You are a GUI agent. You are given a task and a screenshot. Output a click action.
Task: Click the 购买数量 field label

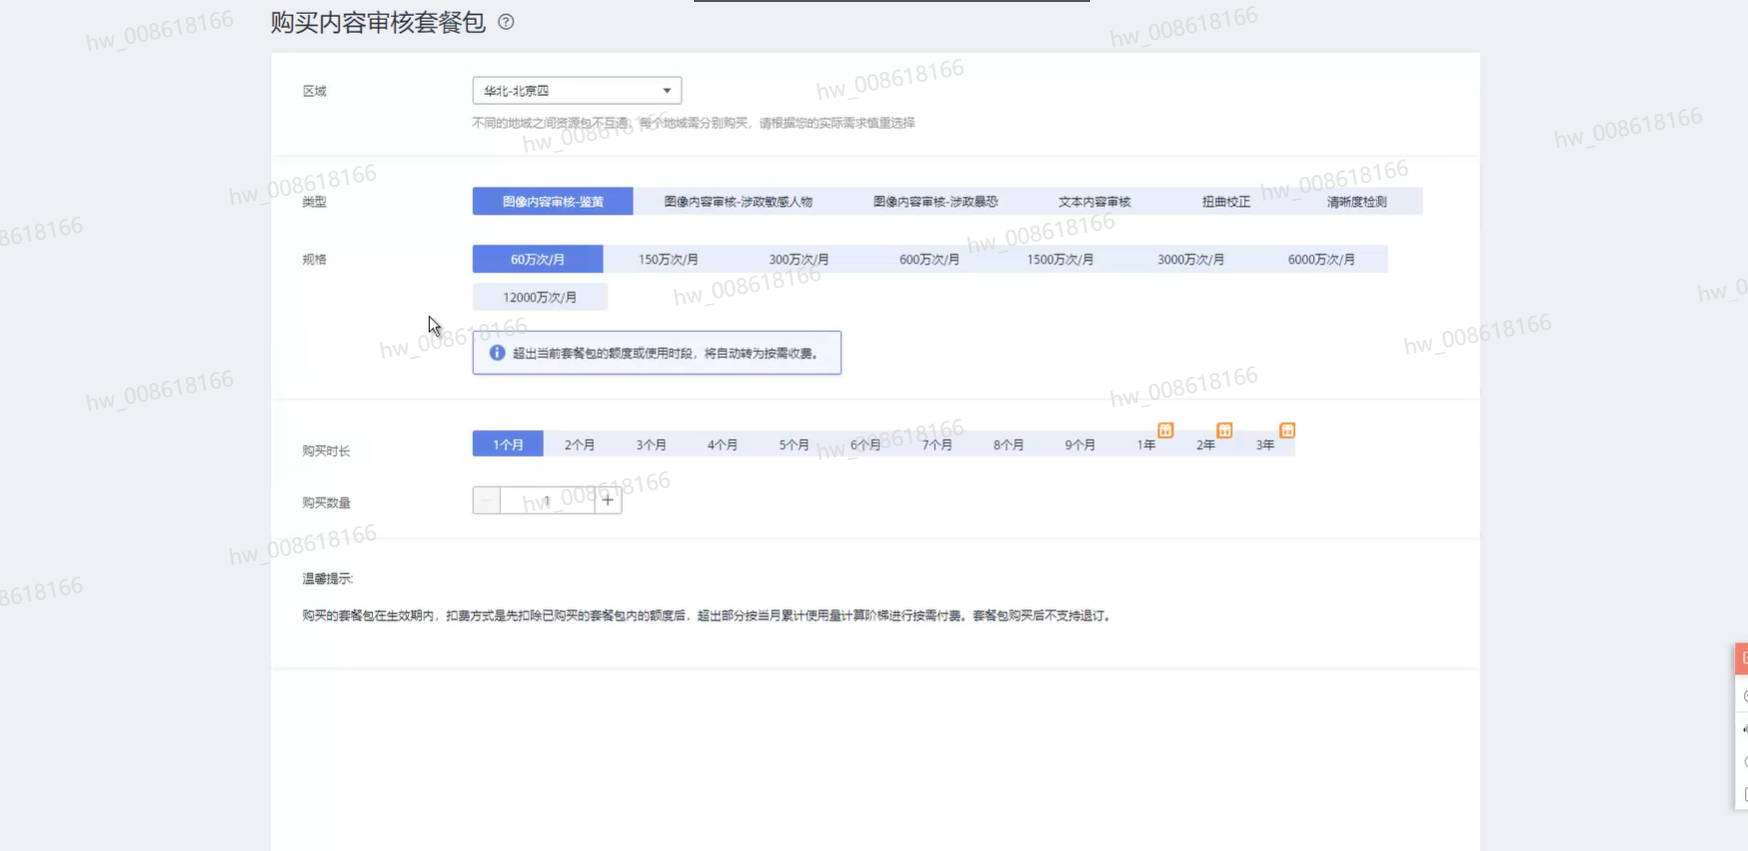tap(326, 503)
